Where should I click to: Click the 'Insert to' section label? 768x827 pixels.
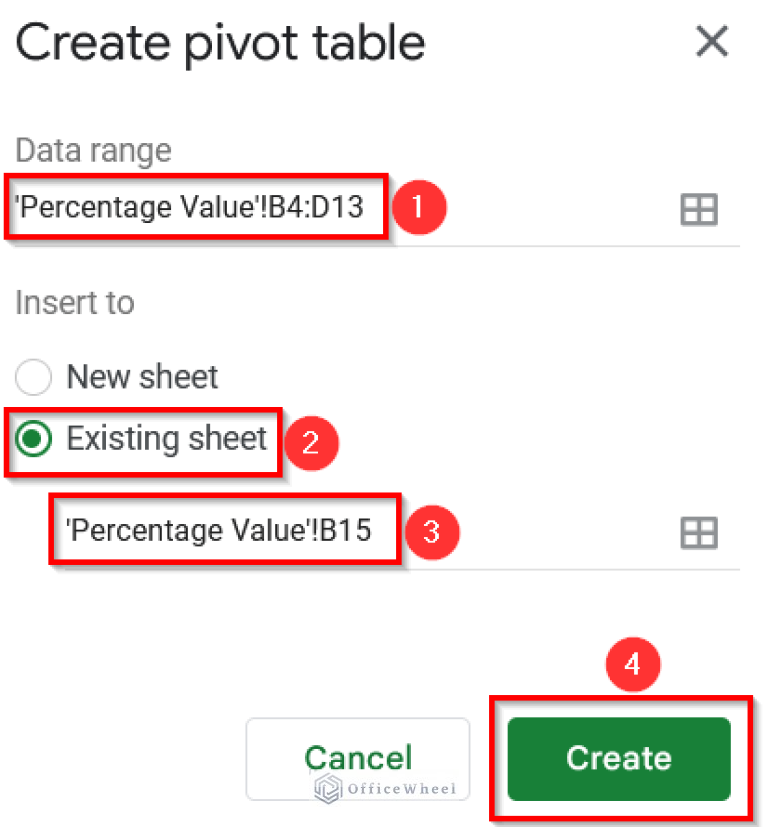coord(74,302)
